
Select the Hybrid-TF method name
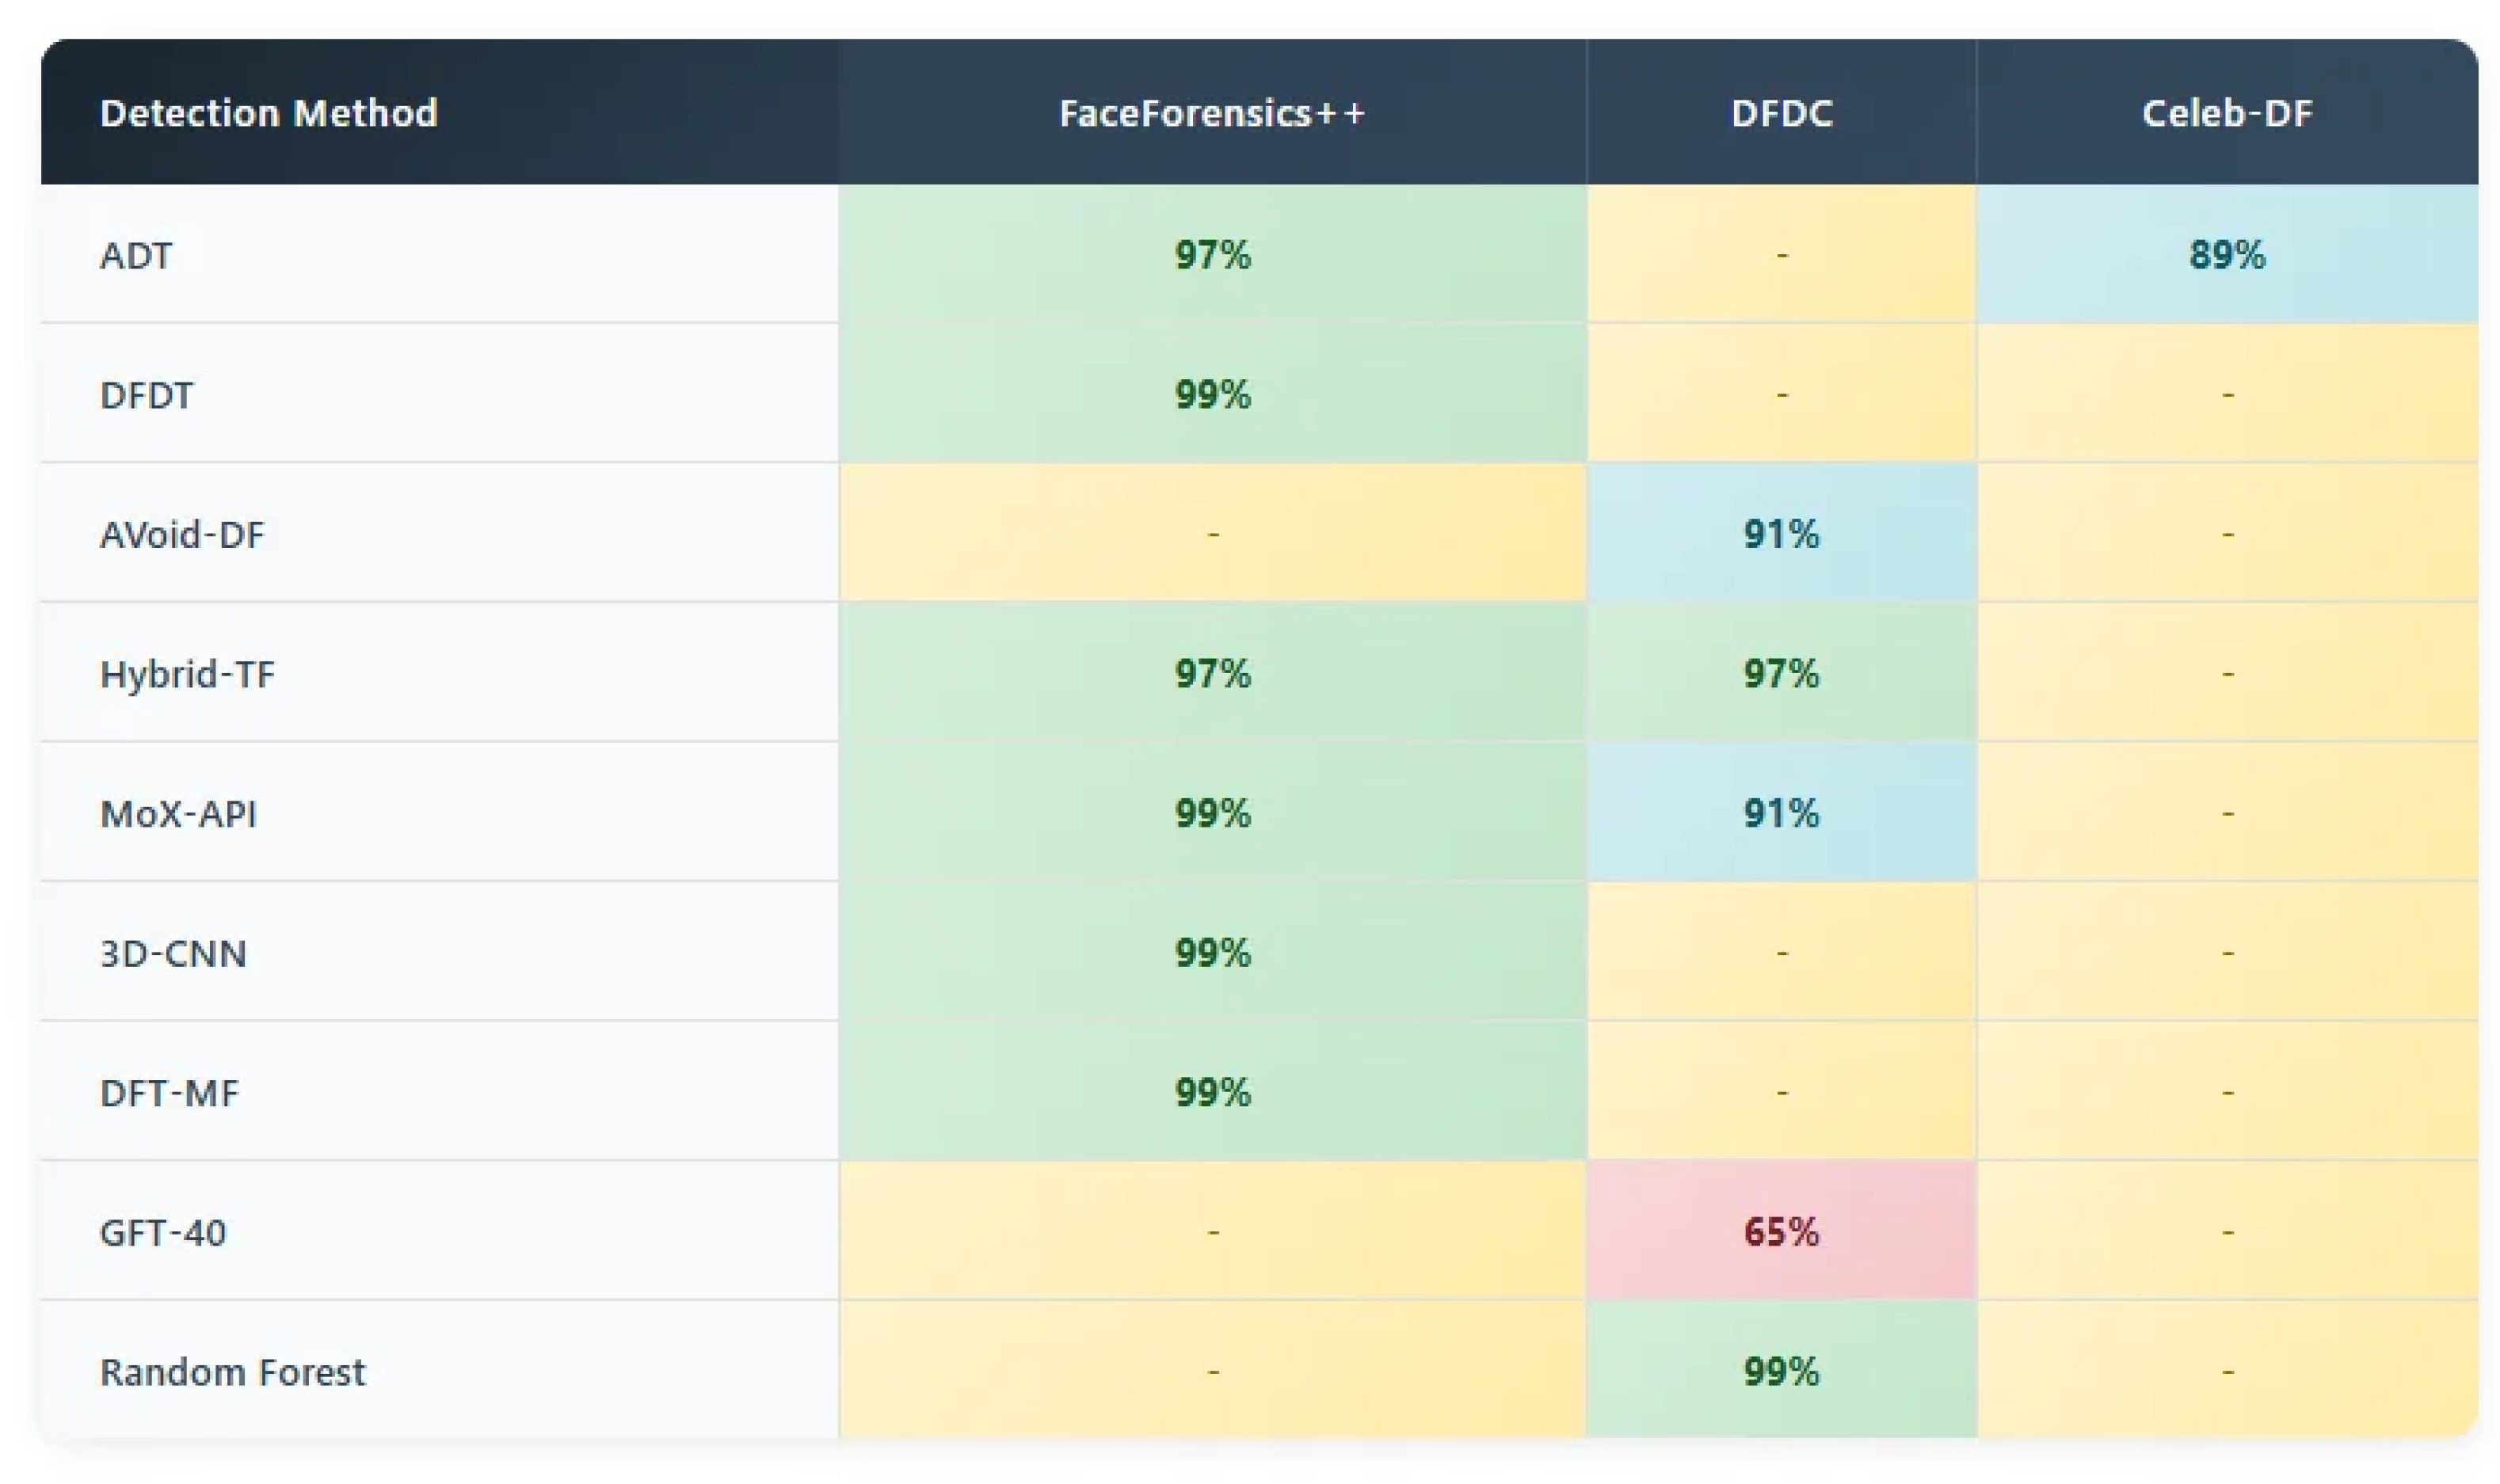187,674
